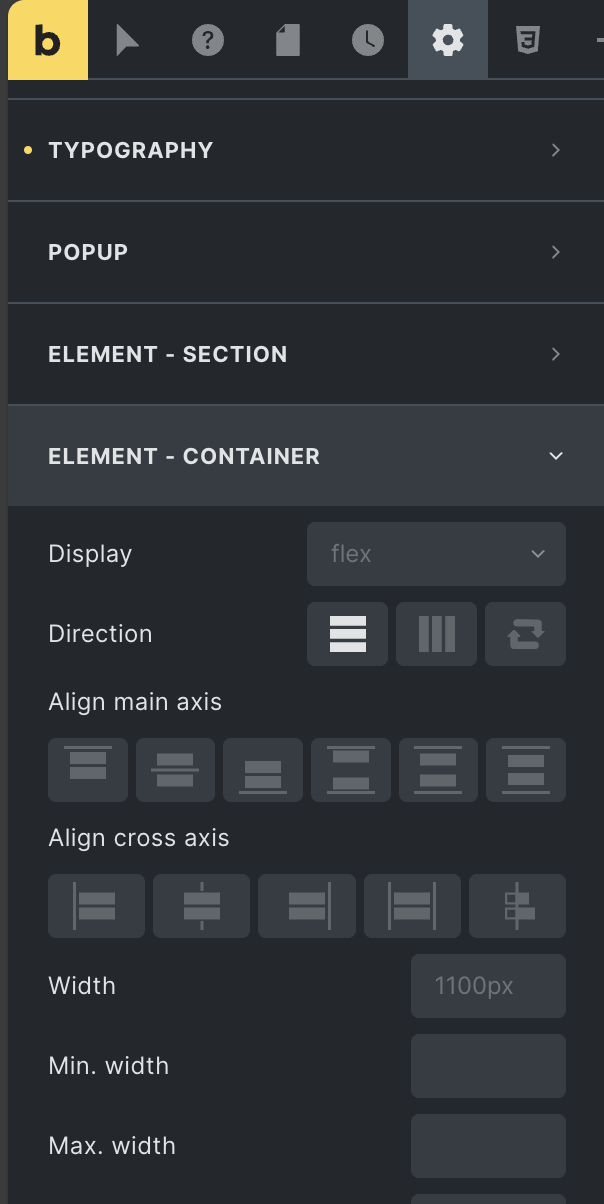The image size is (604, 1204).
Task: Open the Display flex dropdown
Action: click(x=436, y=554)
